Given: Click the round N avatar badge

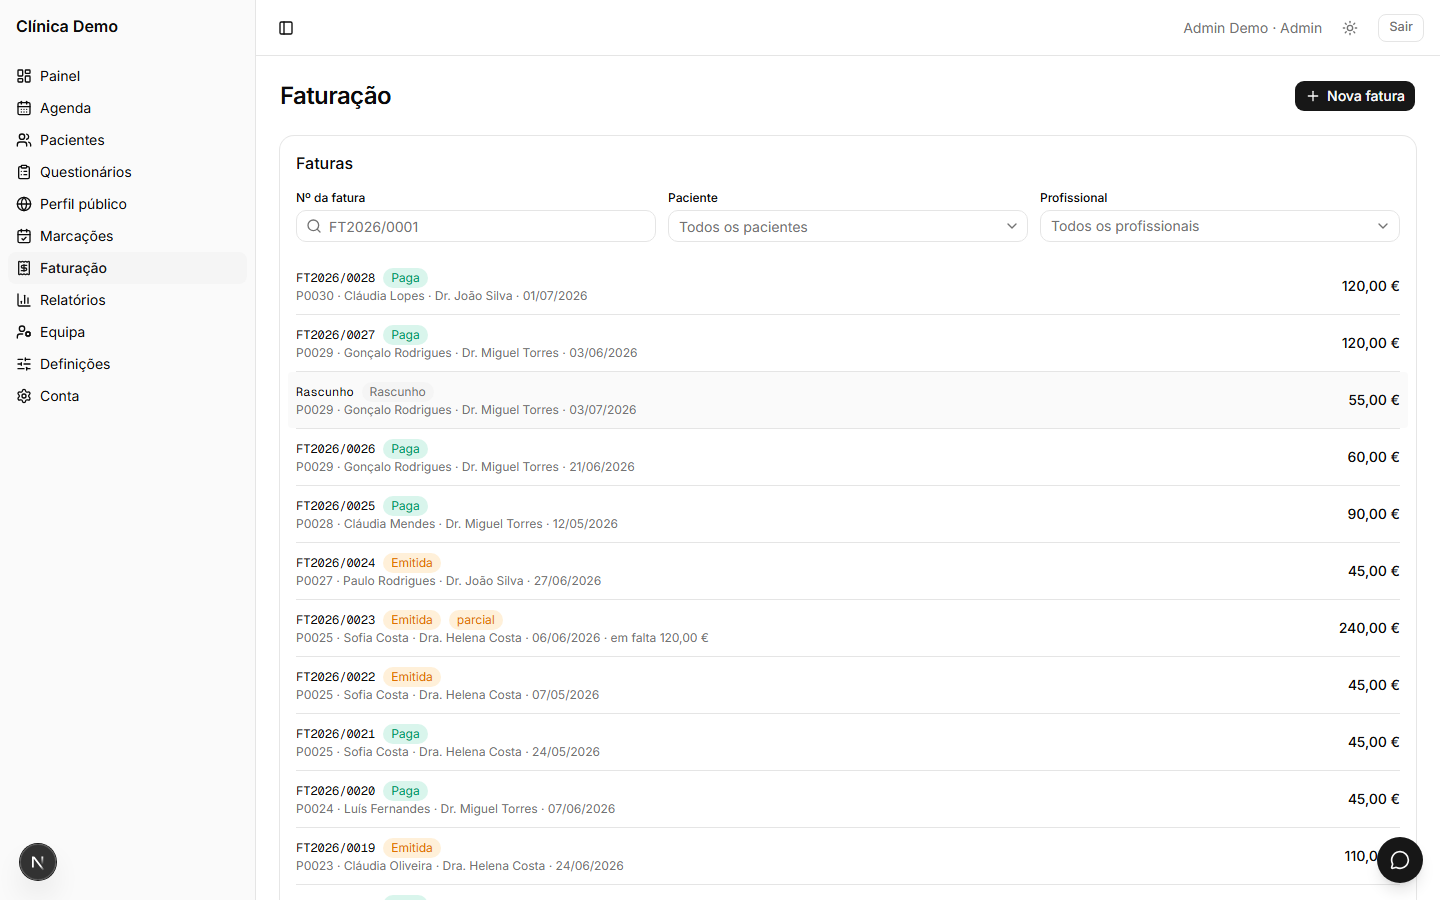Looking at the screenshot, I should click(38, 862).
